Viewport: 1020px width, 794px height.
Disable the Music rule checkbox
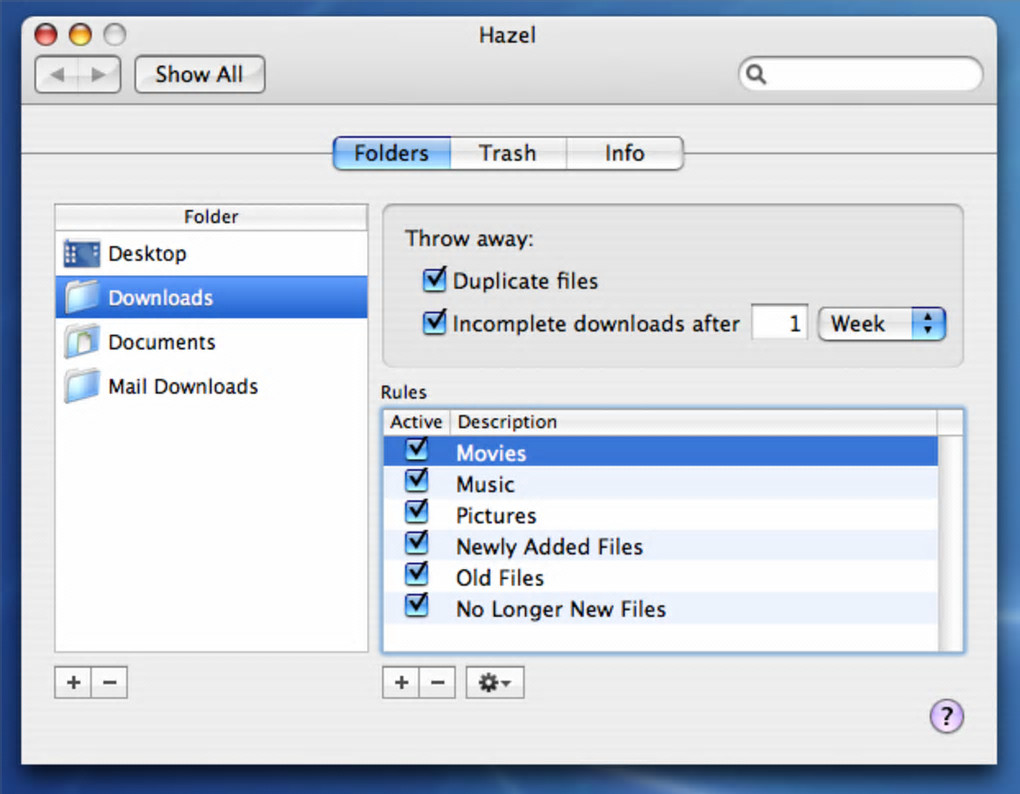pos(416,481)
